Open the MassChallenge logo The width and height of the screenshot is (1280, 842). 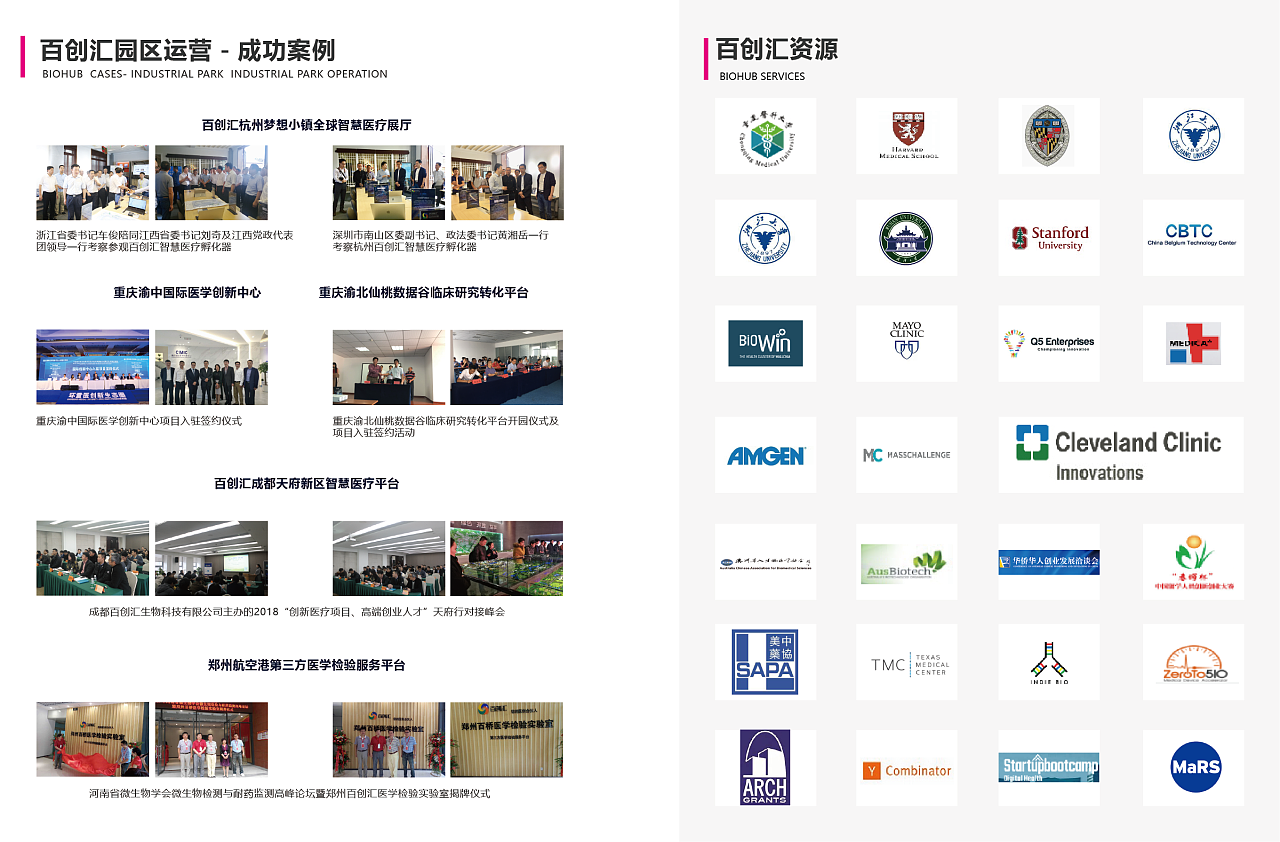(906, 455)
